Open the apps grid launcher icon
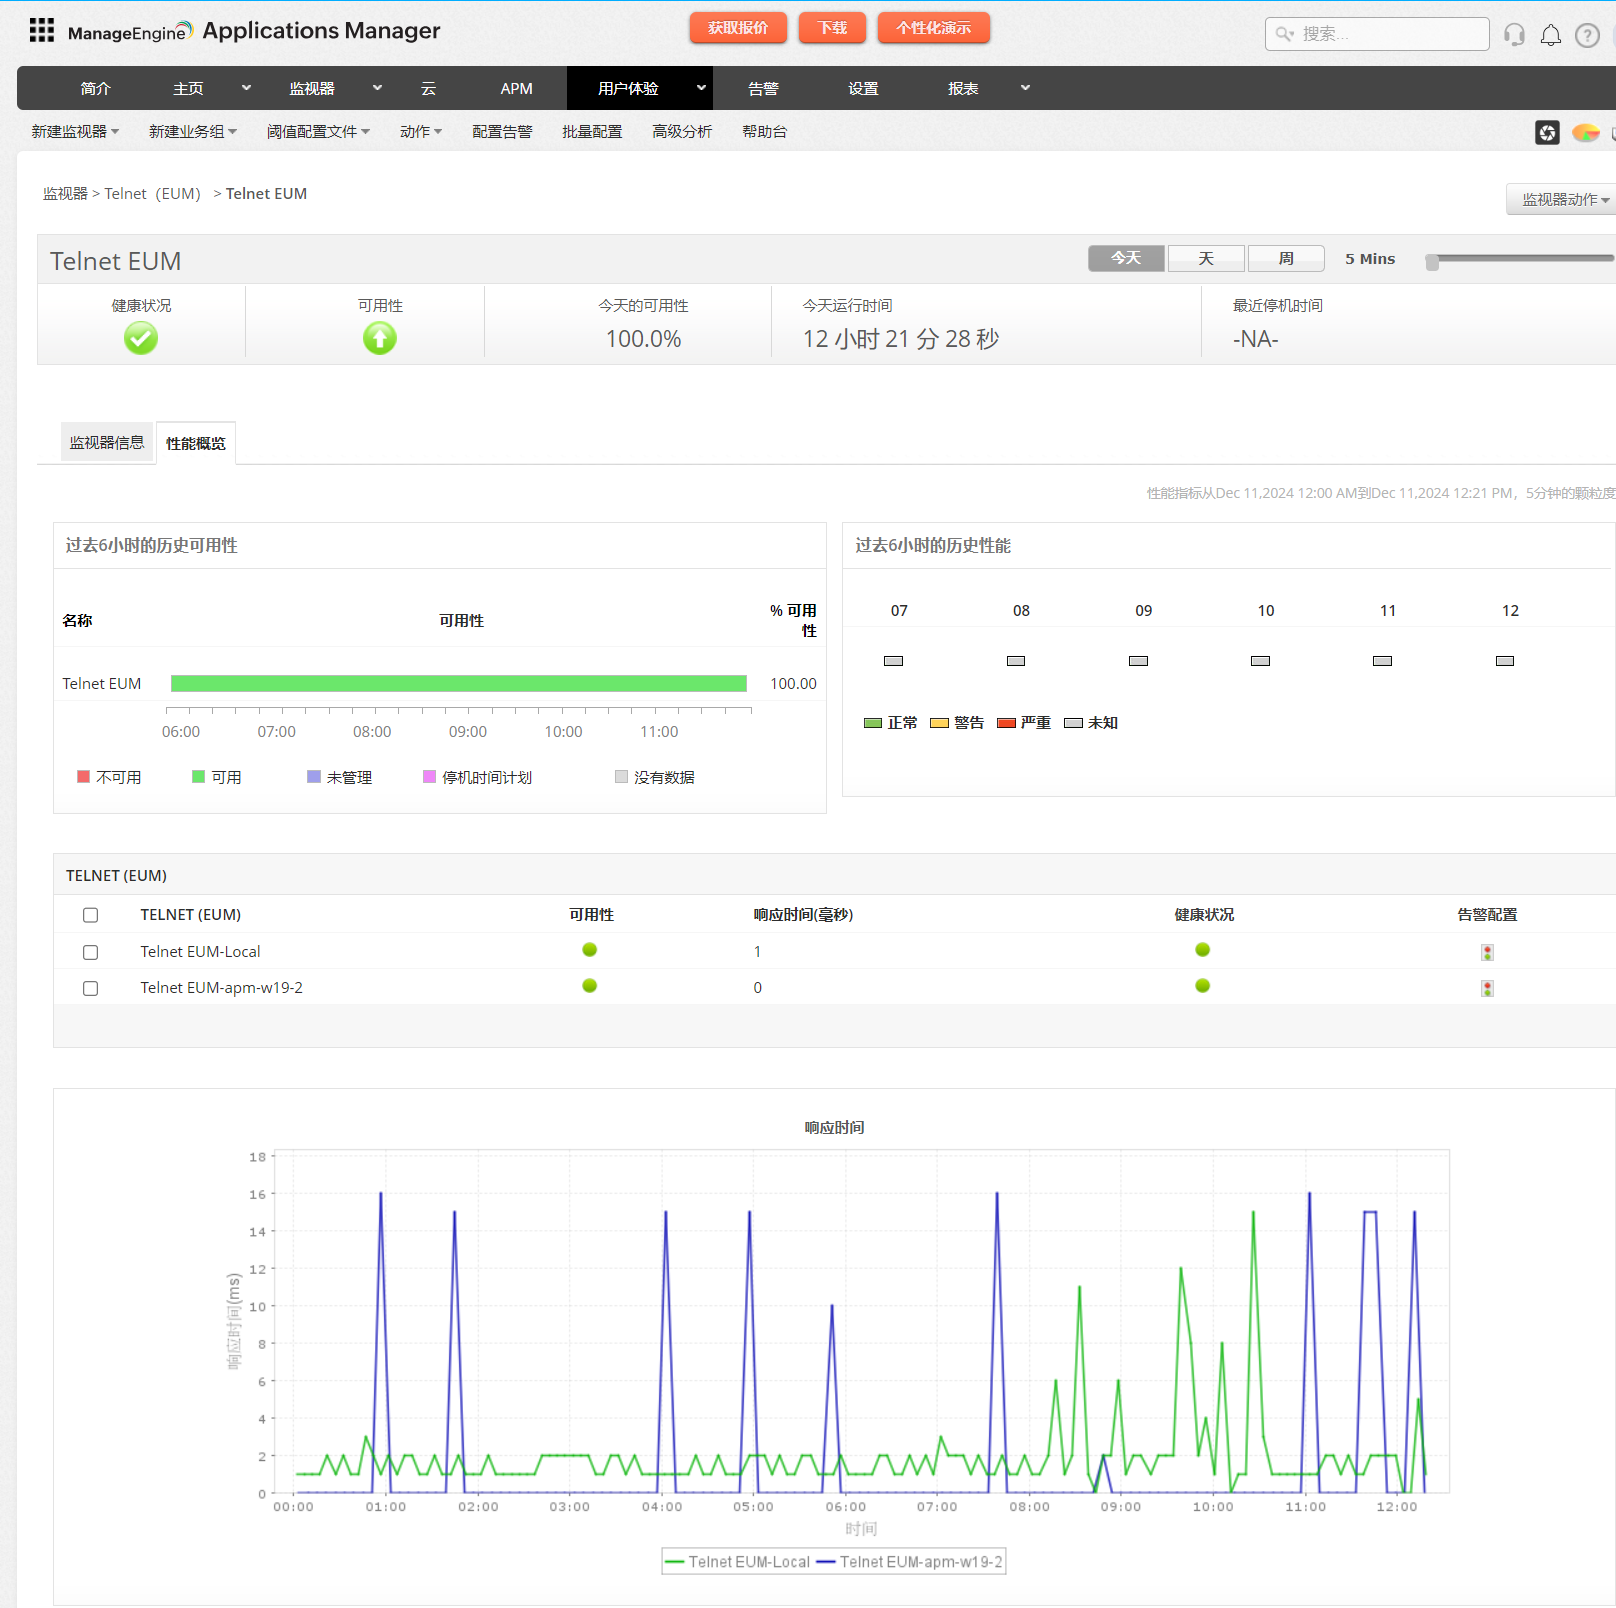1616x1608 pixels. 41,30
